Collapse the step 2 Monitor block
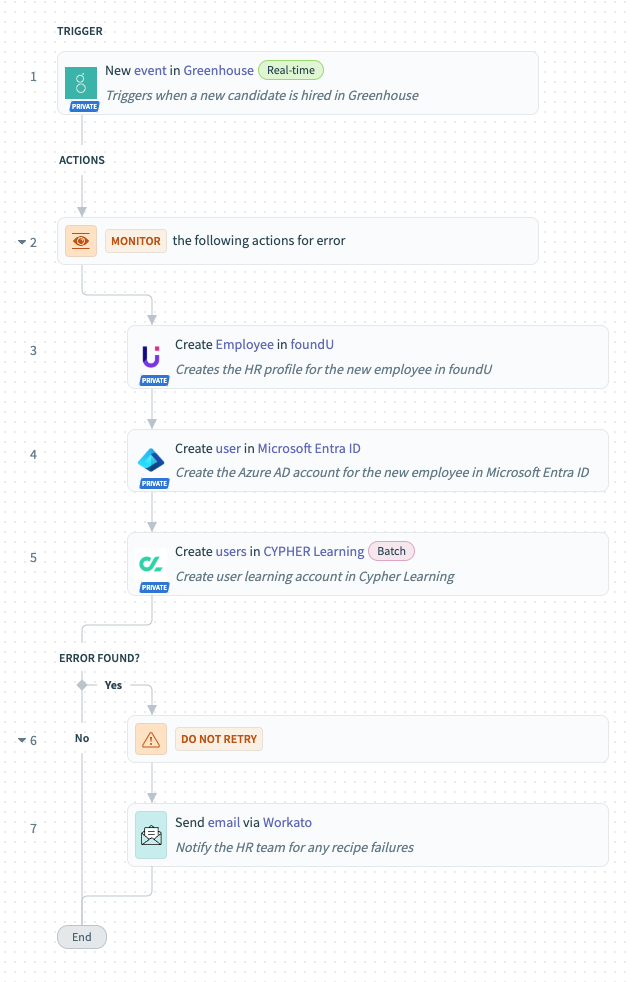 coord(22,242)
